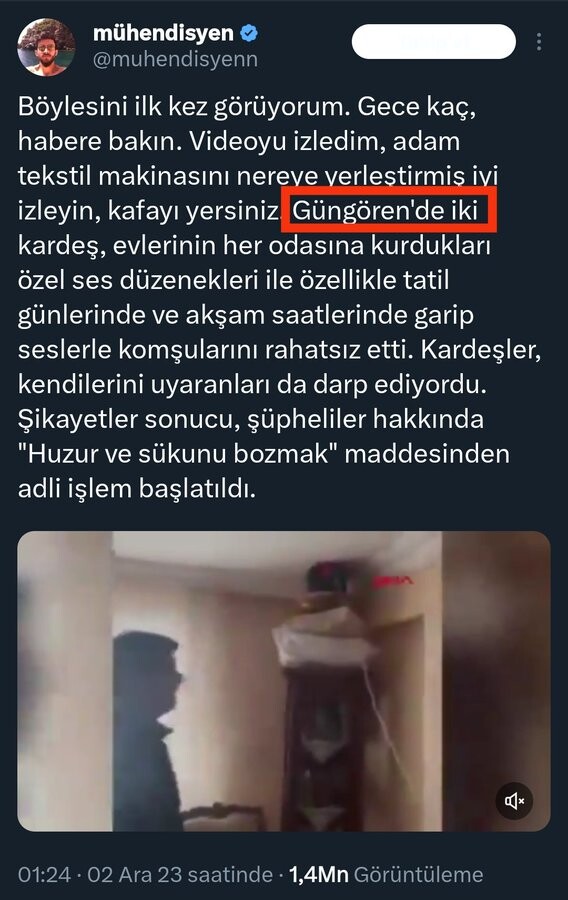Tap the red news logo watermark in the video
The image size is (568, 900).
(x=392, y=582)
